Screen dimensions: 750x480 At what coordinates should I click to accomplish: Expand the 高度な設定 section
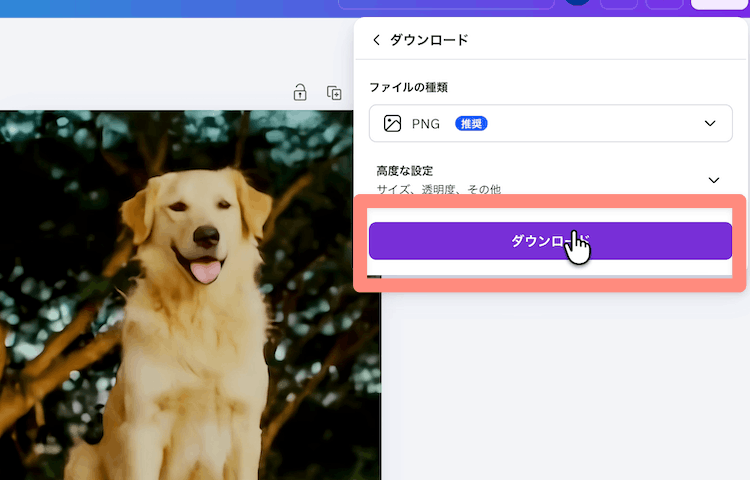point(551,180)
